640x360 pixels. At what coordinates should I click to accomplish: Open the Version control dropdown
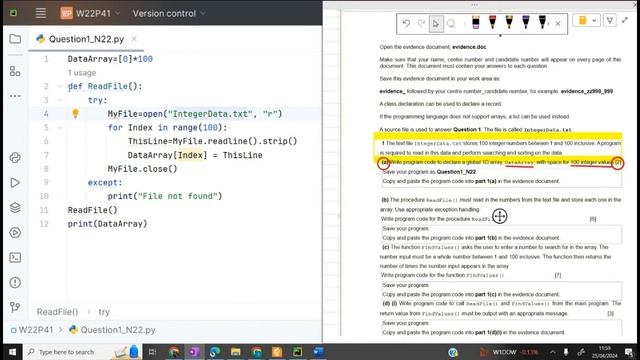tap(169, 13)
